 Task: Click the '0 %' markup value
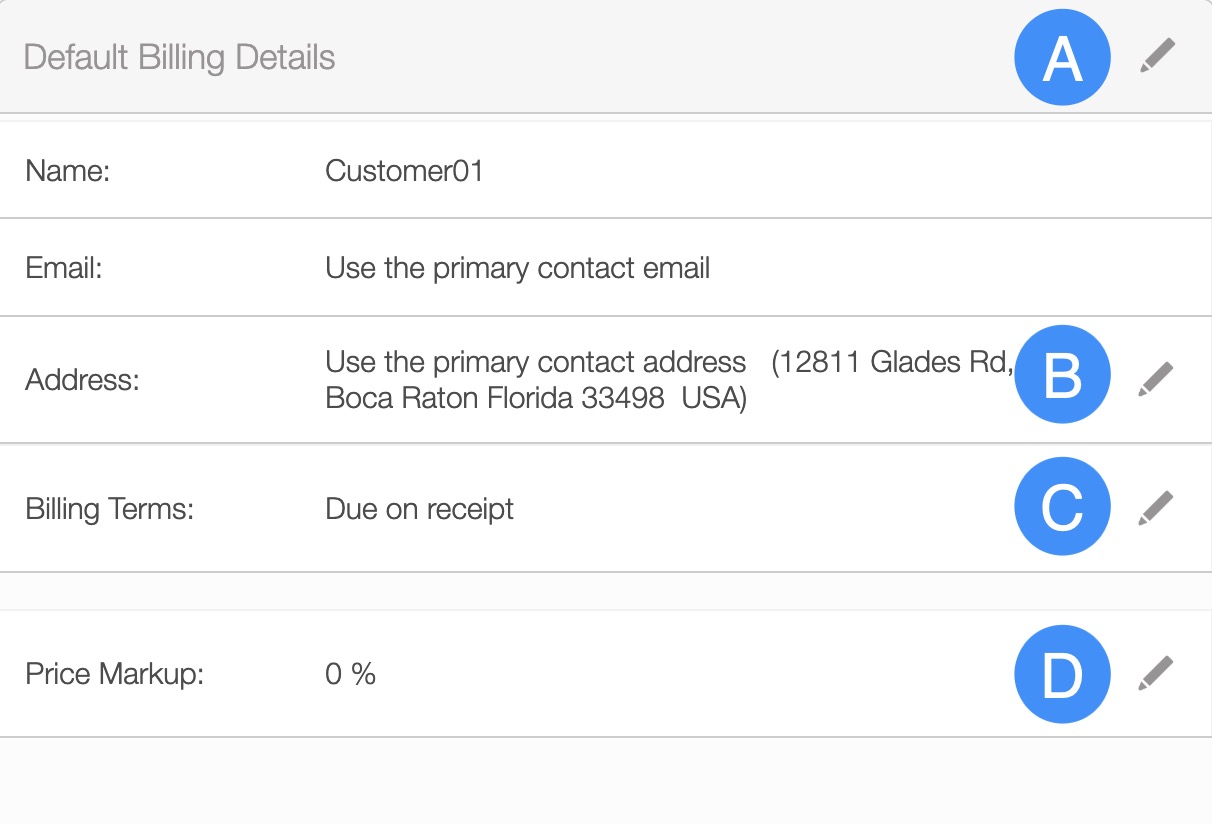(350, 674)
